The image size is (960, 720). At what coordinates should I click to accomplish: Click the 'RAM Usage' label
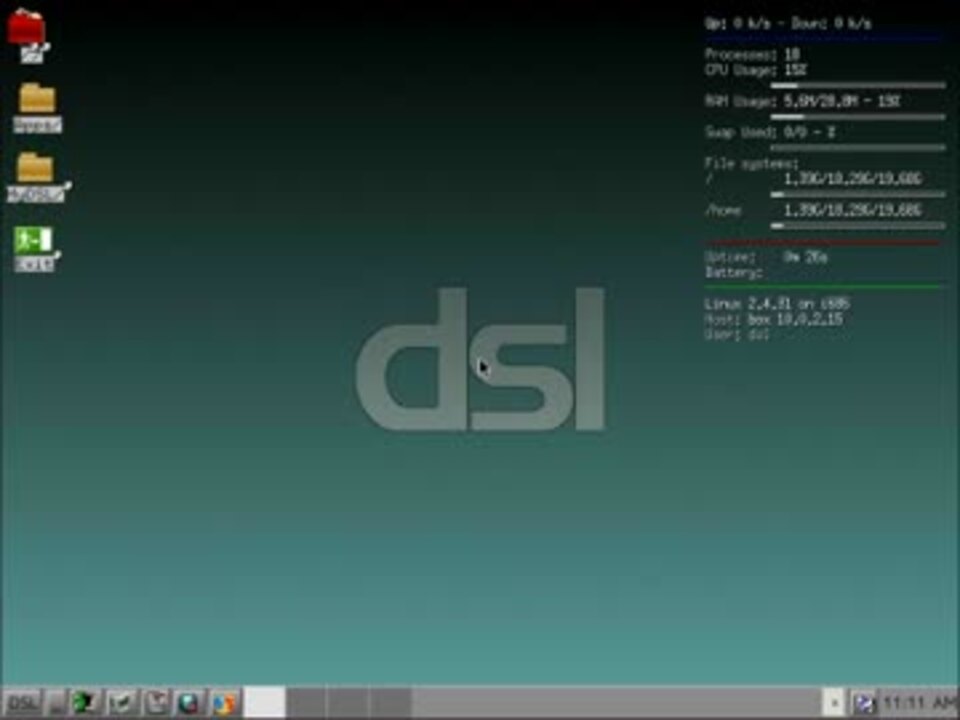[x=740, y=102]
